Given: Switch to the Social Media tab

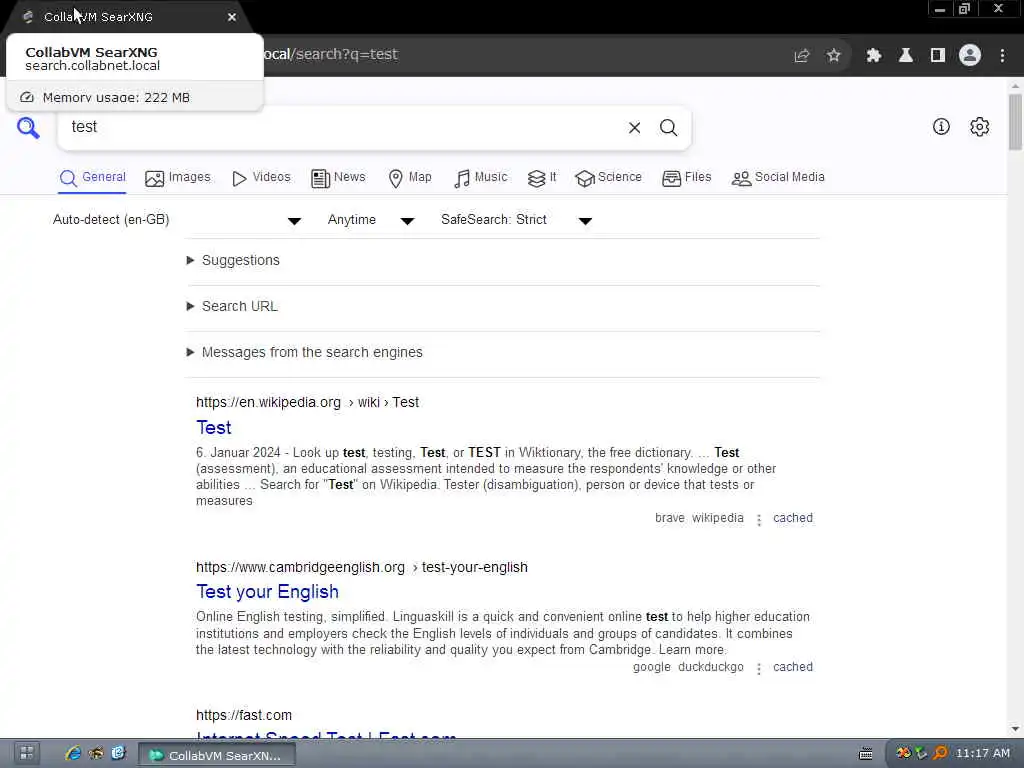Looking at the screenshot, I should point(778,178).
